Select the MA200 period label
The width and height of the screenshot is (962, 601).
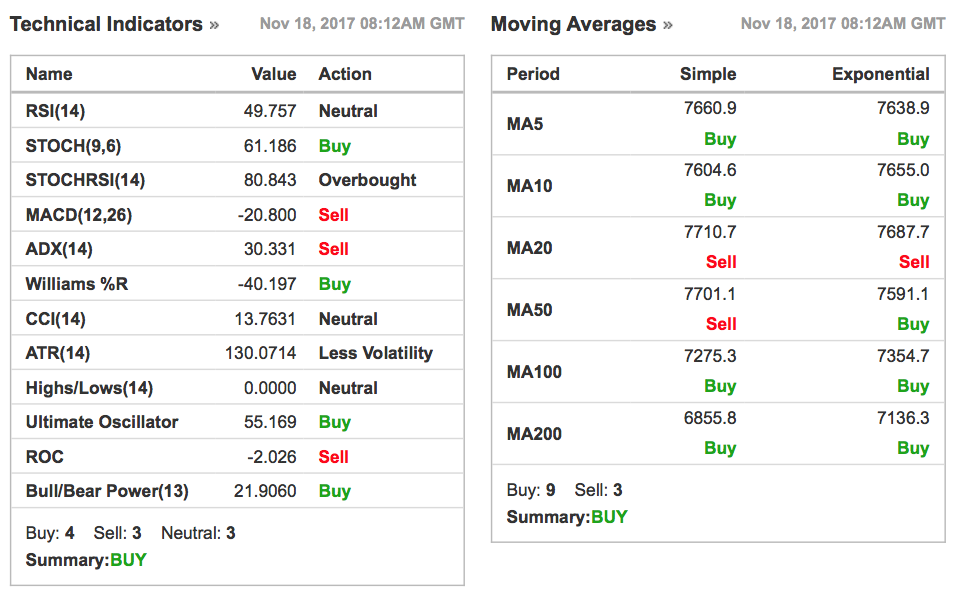coord(534,434)
